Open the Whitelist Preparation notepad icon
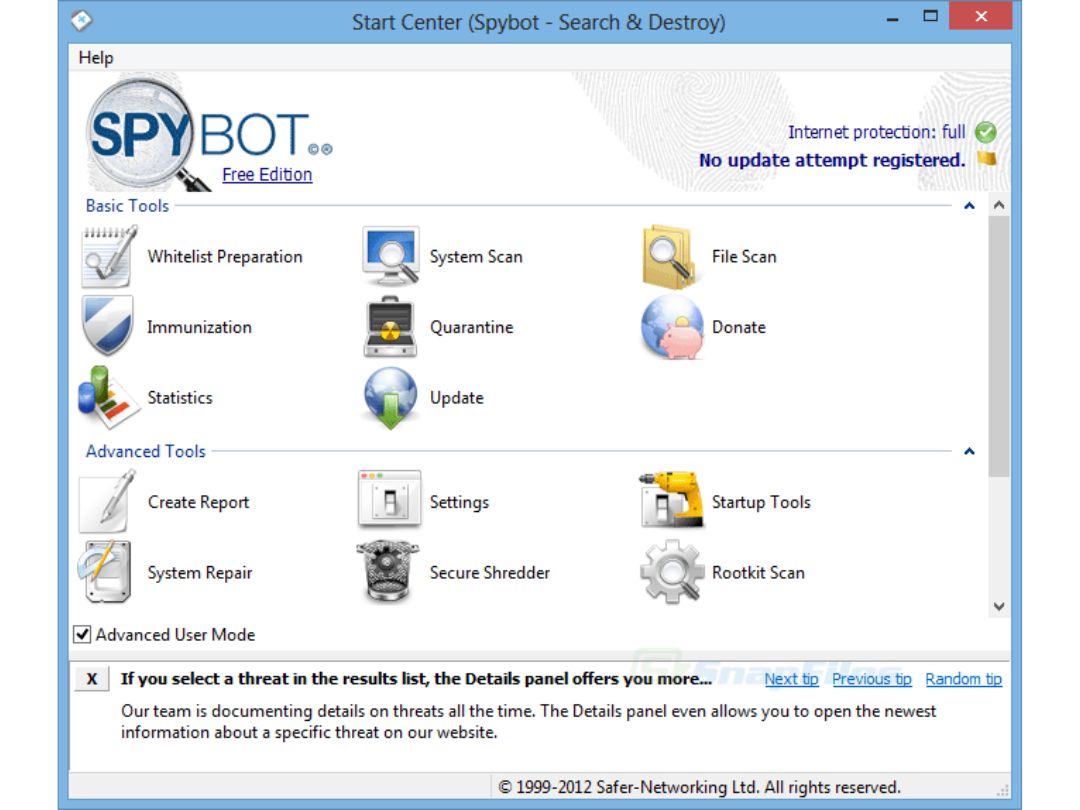 click(108, 256)
